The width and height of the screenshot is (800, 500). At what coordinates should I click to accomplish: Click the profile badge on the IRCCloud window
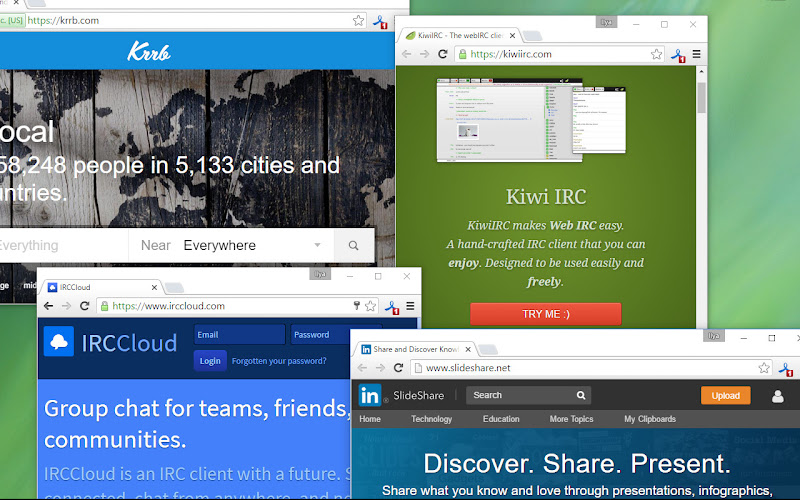click(320, 274)
